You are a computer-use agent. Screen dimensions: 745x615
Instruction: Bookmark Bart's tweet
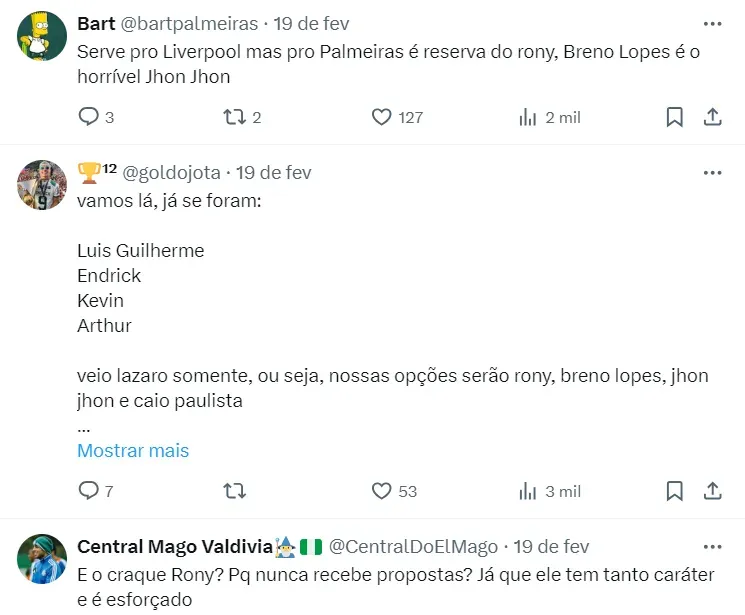pyautogui.click(x=675, y=117)
